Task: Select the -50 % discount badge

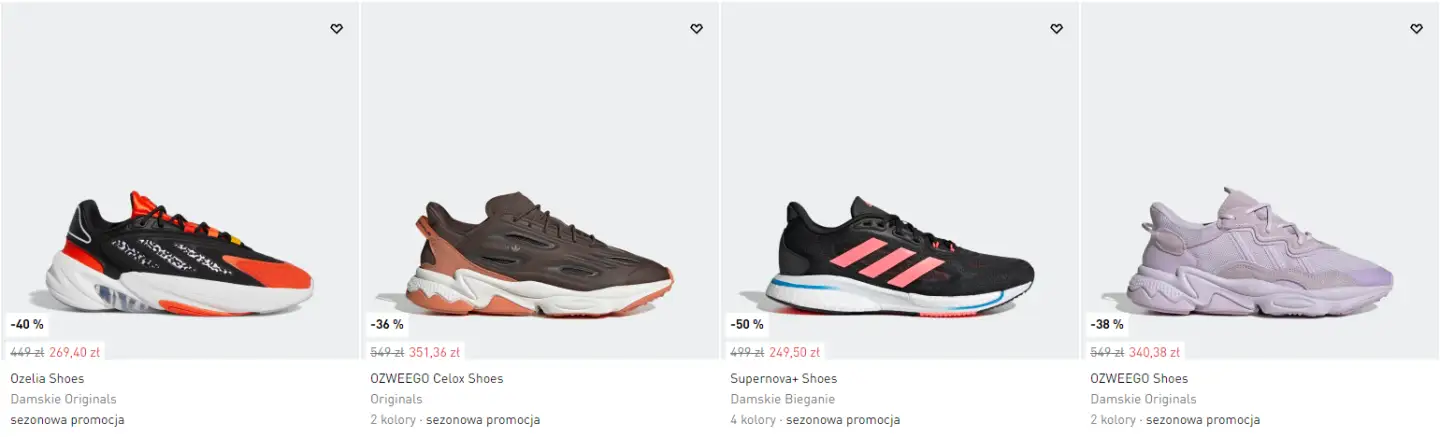Action: (747, 324)
